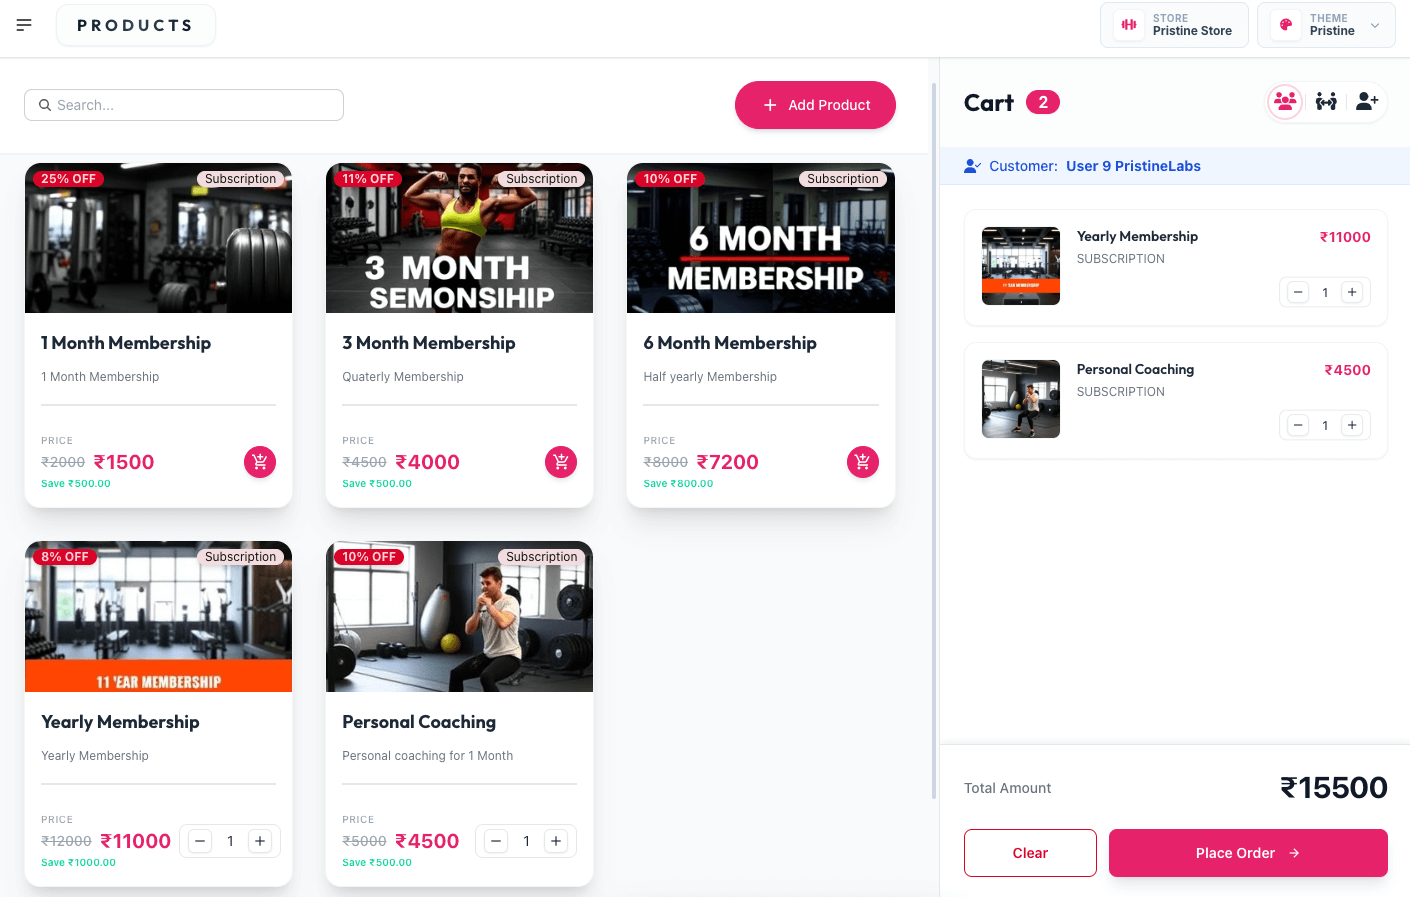Click the pink theme palette icon
The height and width of the screenshot is (897, 1410).
coord(1284,24)
